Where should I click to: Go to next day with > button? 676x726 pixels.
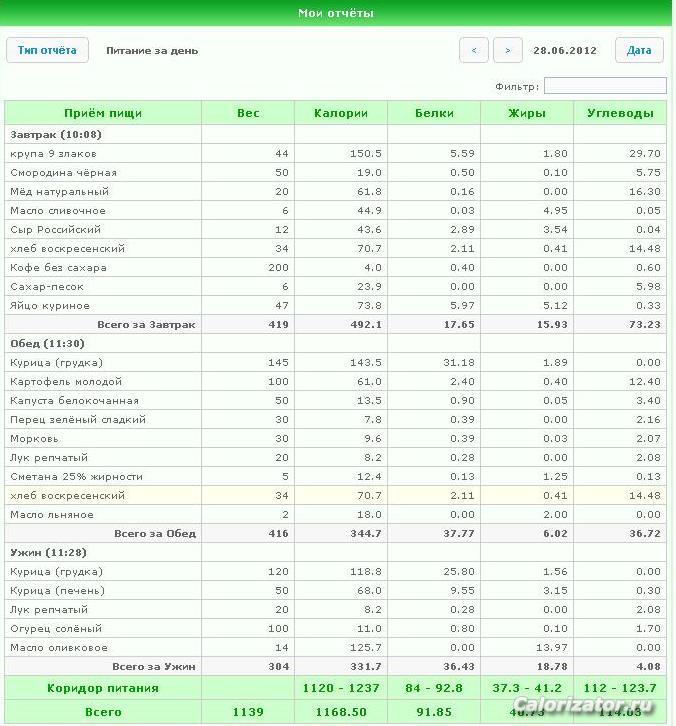(x=508, y=50)
